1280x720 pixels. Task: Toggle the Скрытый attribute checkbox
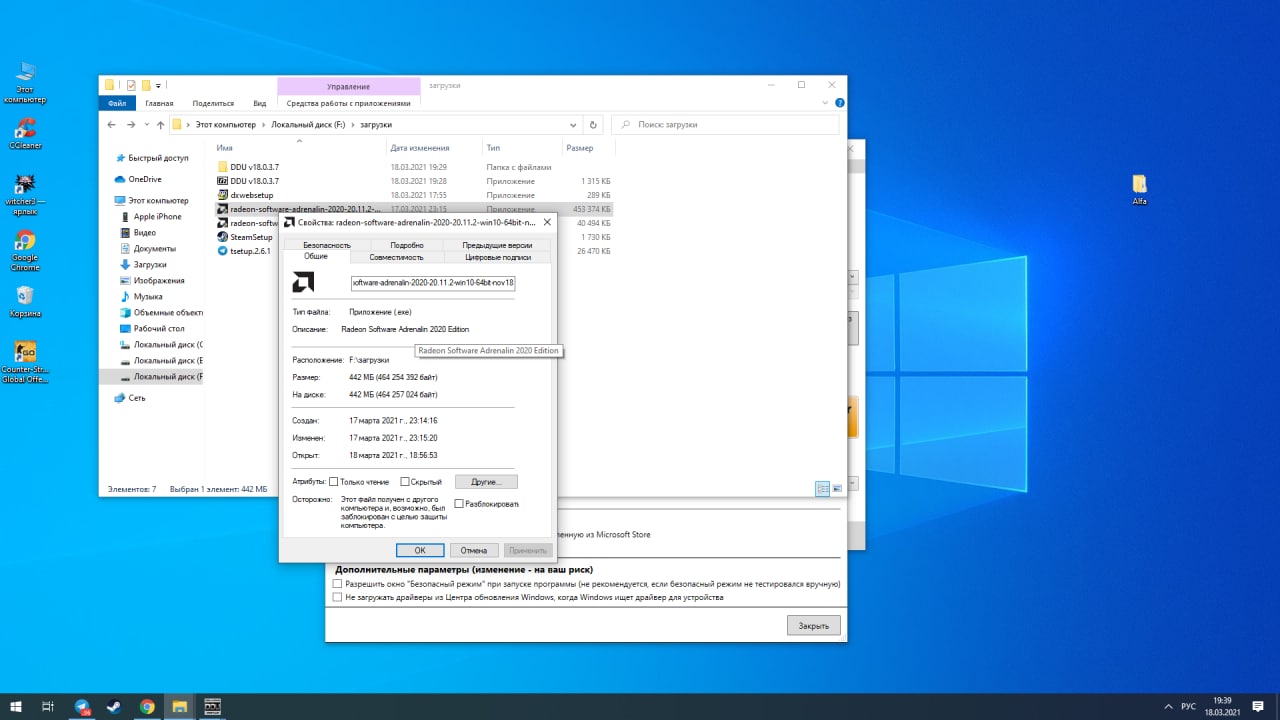click(405, 482)
